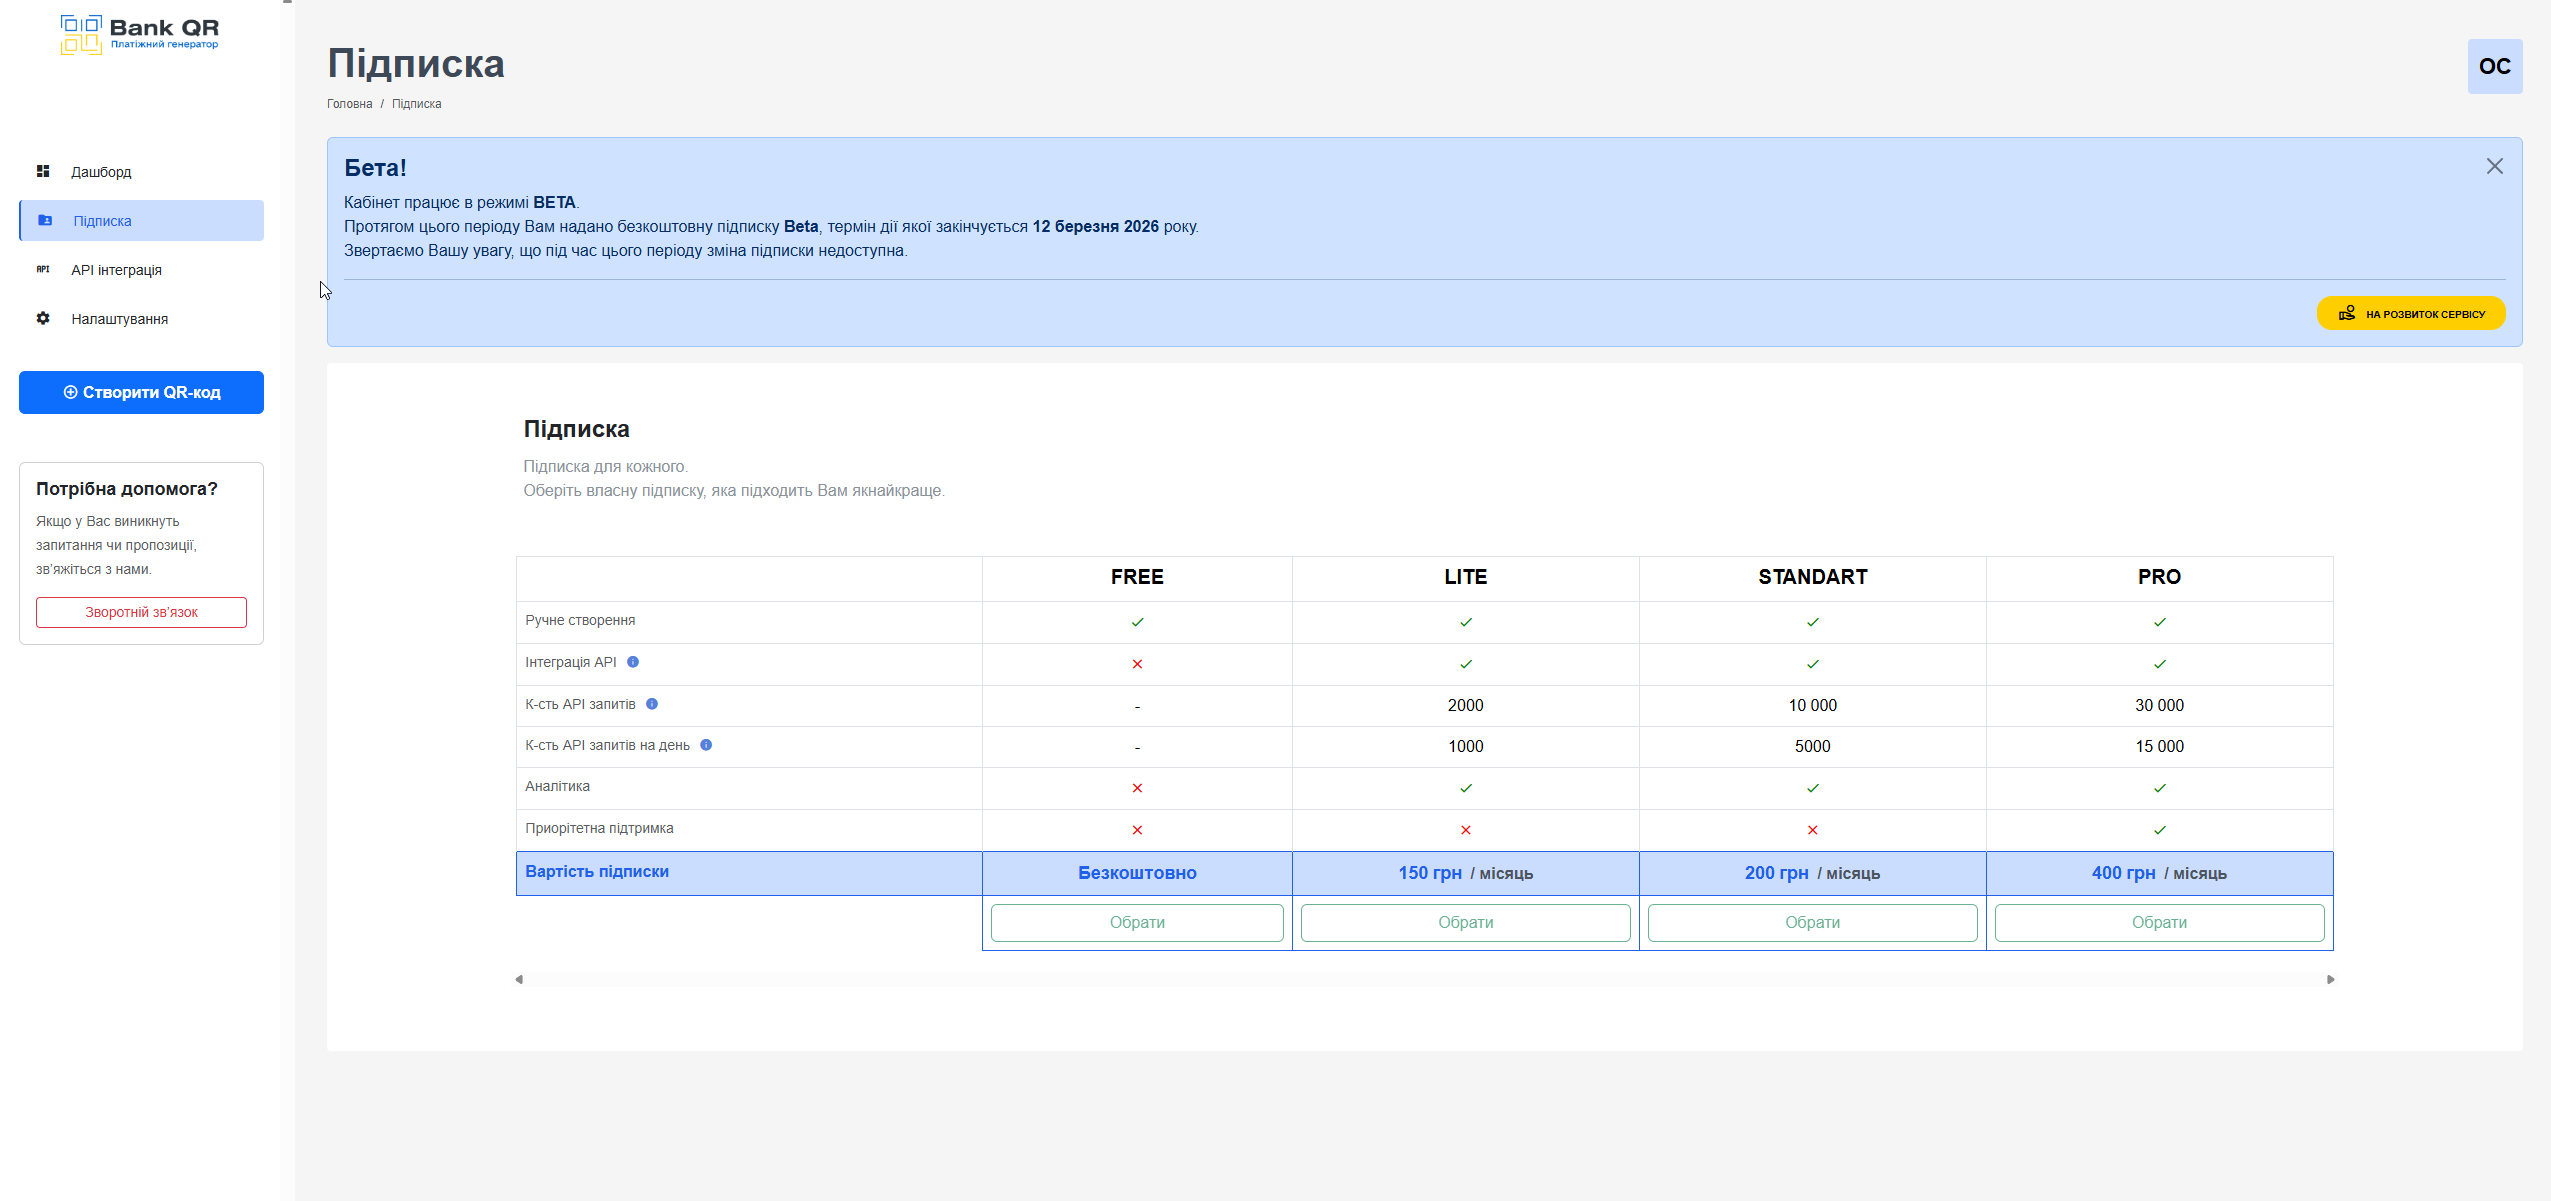This screenshot has width=2551, height=1201.
Task: Open the Налаштування menu item
Action: (x=119, y=319)
